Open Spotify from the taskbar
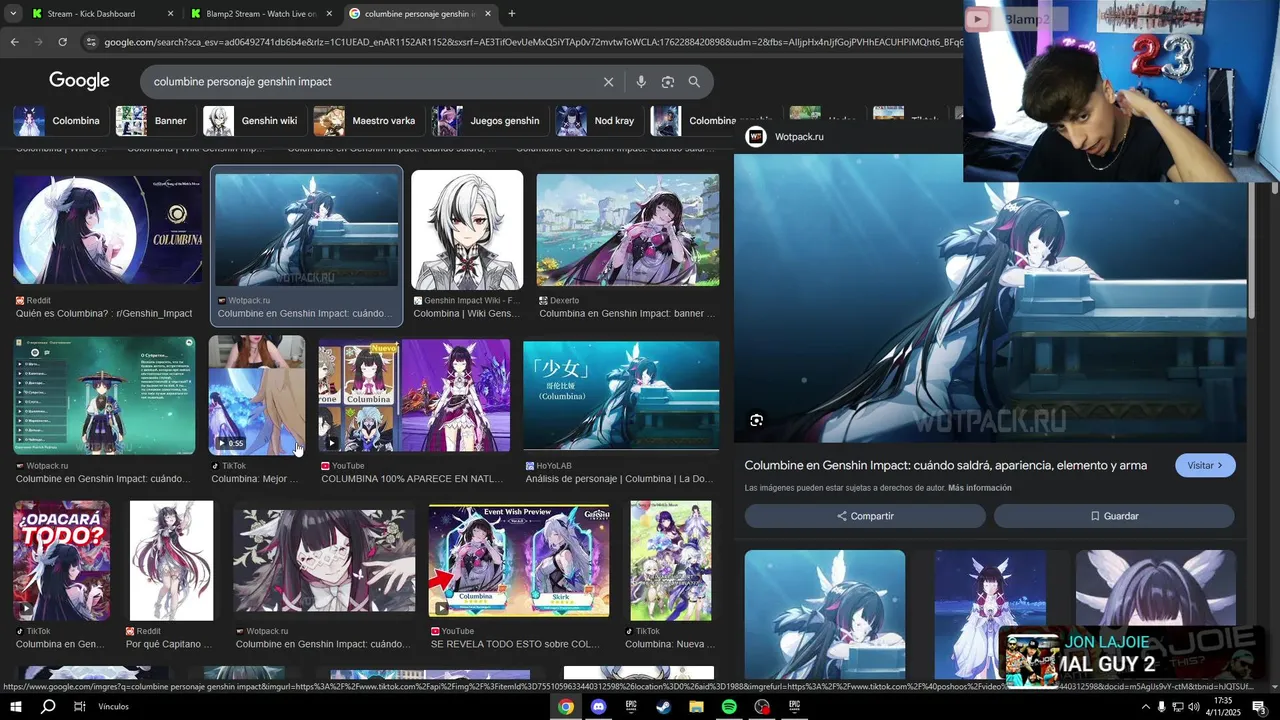The image size is (1280, 720). tap(729, 707)
